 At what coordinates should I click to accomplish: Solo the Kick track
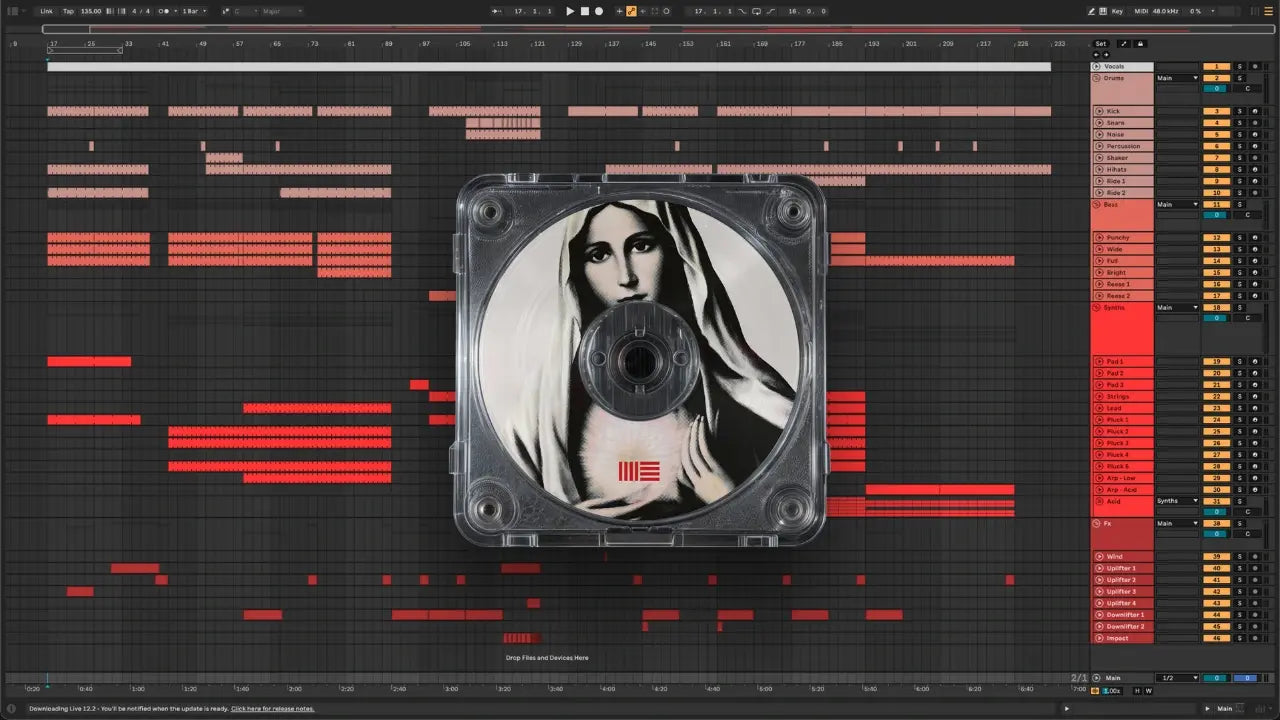coord(1238,111)
